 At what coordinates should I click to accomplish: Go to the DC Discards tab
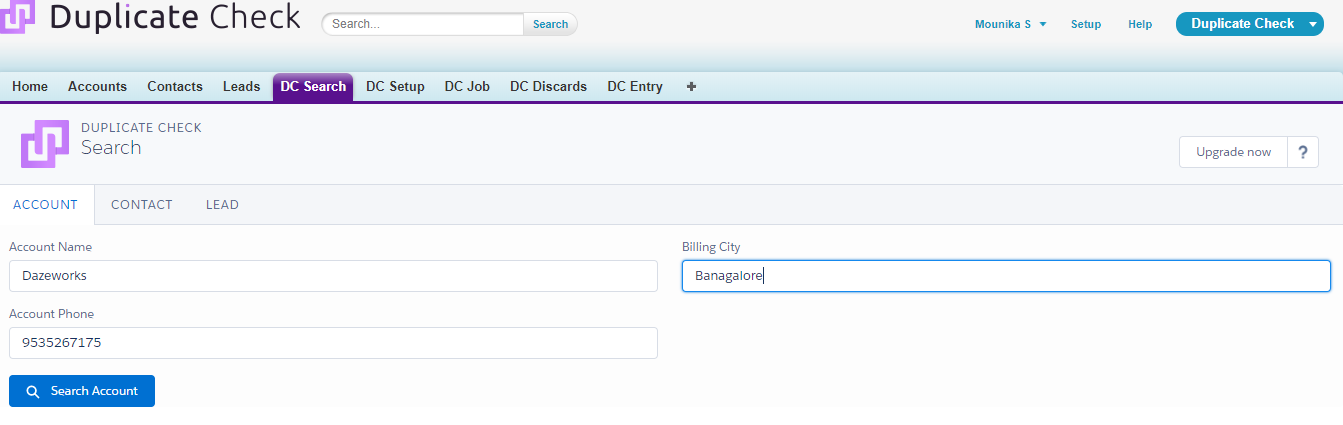point(548,87)
